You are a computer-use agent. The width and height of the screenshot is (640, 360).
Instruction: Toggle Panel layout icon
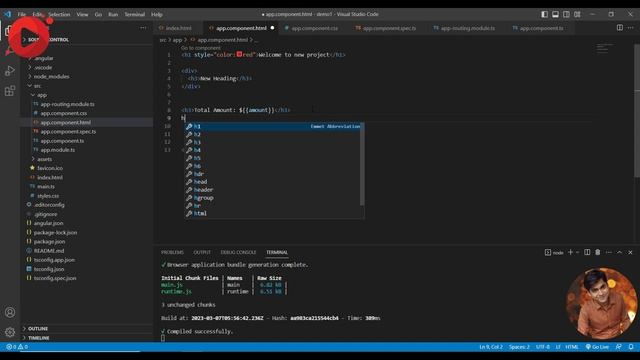tap(556, 14)
